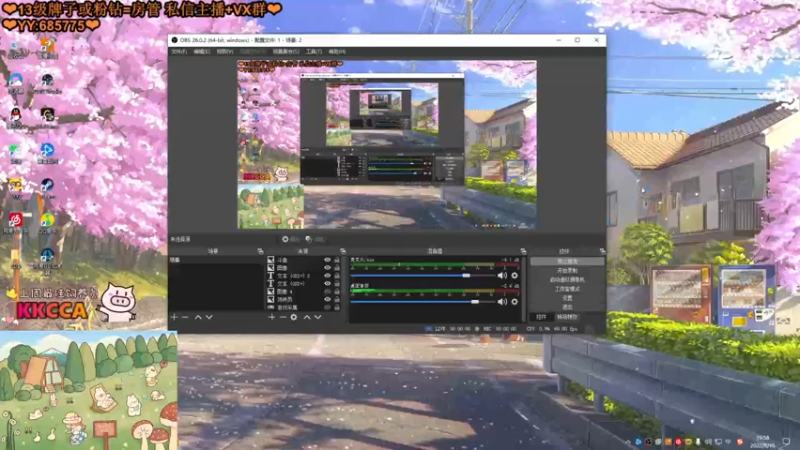Remove selected source with the minus icon
The width and height of the screenshot is (800, 450).
(283, 317)
